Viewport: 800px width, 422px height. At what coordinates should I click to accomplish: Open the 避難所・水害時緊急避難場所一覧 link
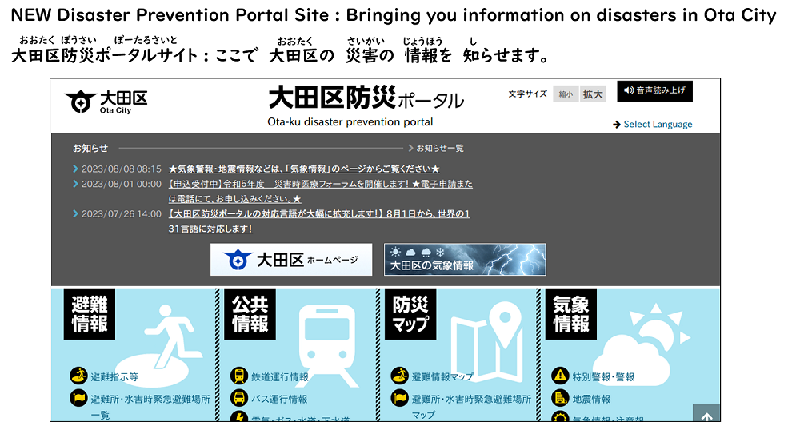point(151,407)
